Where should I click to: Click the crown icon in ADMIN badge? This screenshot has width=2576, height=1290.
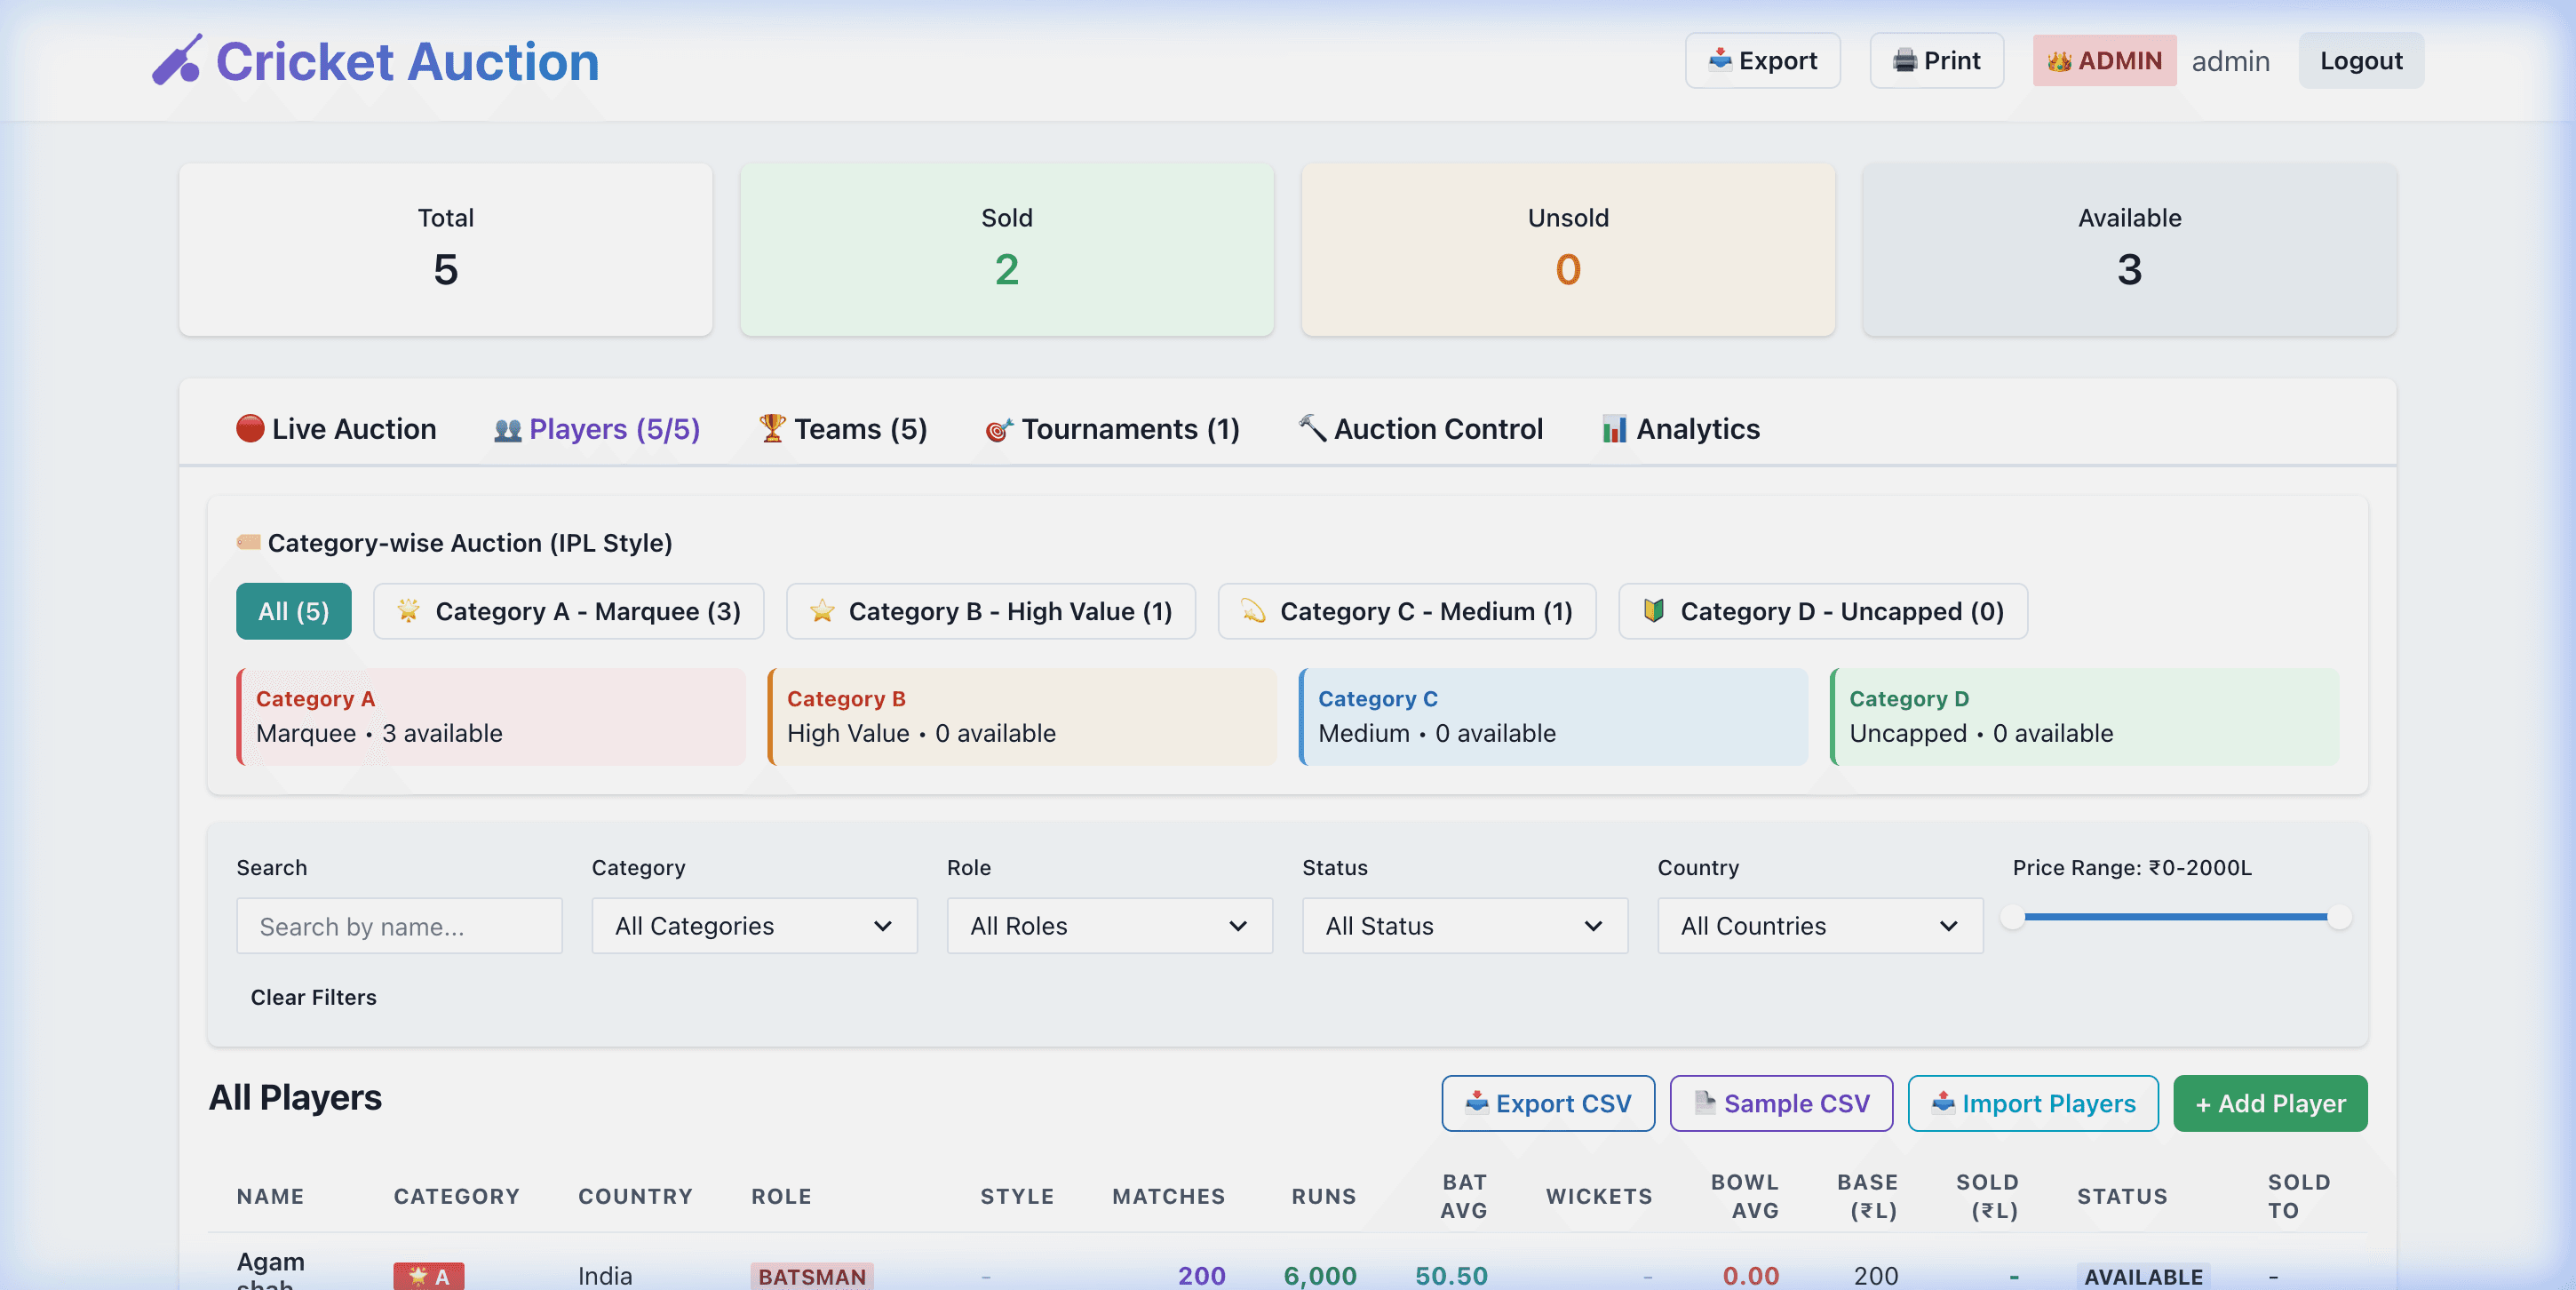(x=2059, y=61)
